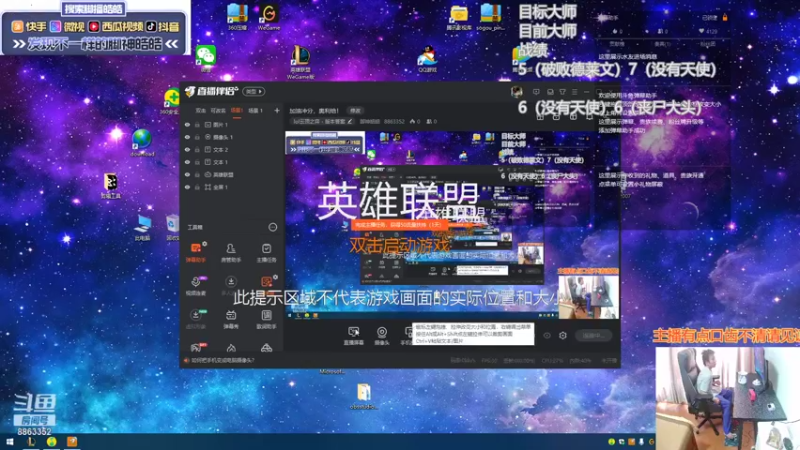The height and width of the screenshot is (450, 800).
Task: Select the second scene tab
Action: 218,110
